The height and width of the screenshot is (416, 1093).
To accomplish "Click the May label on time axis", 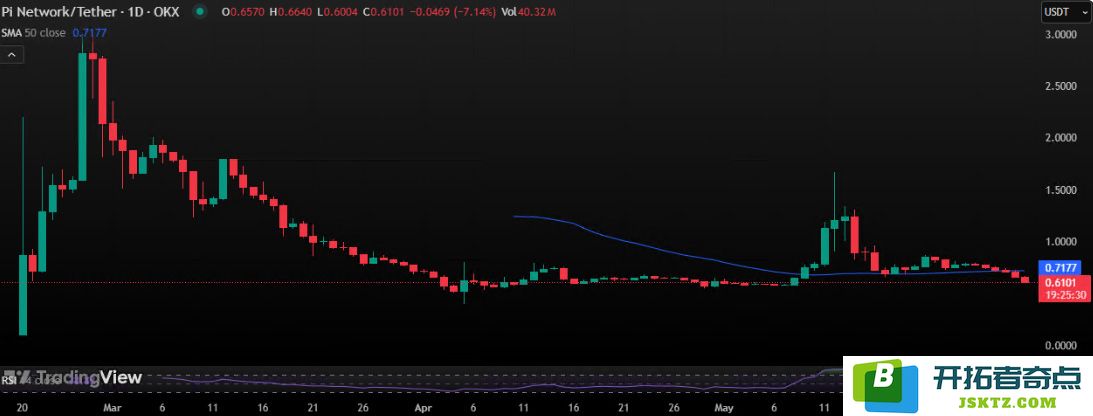I will click(x=723, y=407).
